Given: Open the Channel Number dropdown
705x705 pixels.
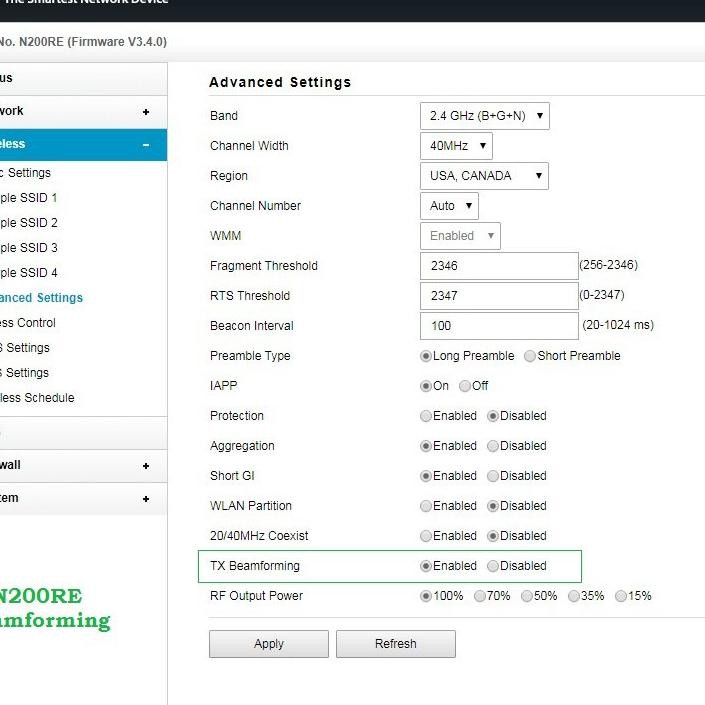Looking at the screenshot, I should 449,206.
